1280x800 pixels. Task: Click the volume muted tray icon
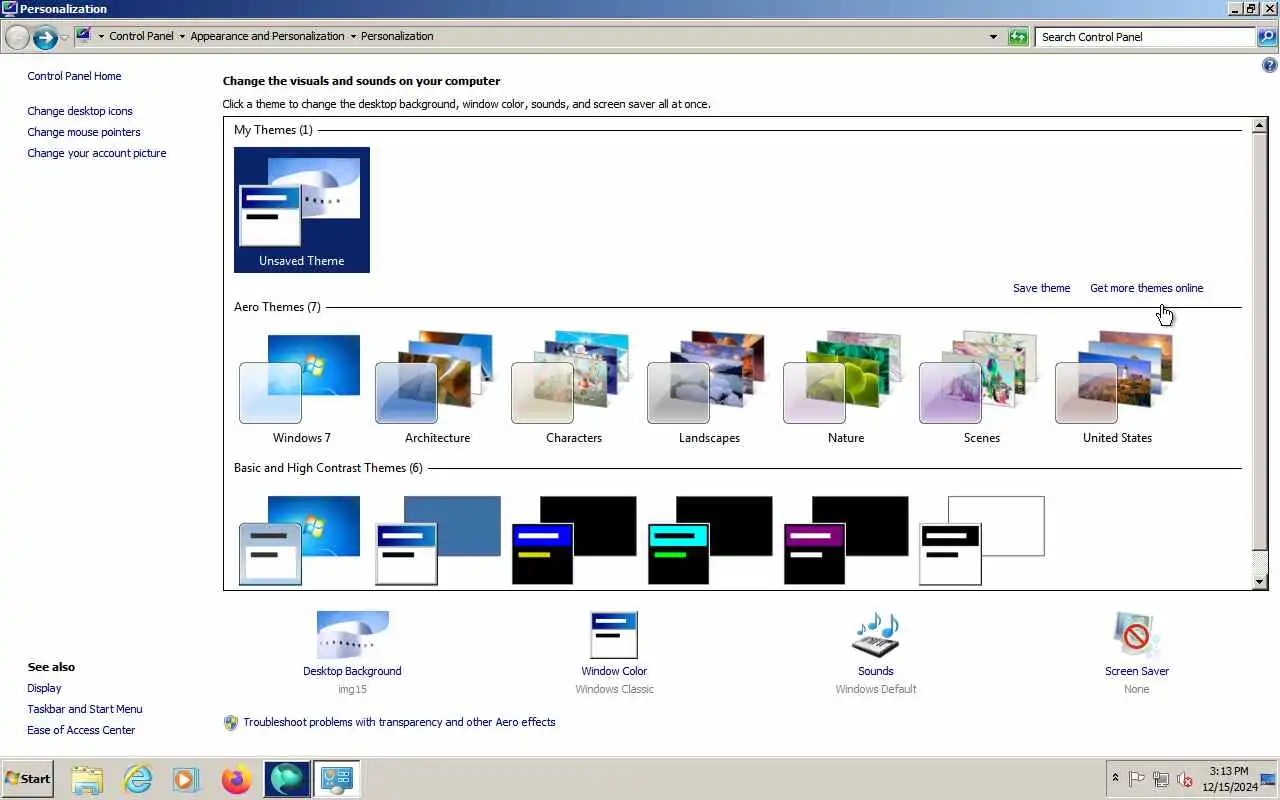tap(1186, 779)
